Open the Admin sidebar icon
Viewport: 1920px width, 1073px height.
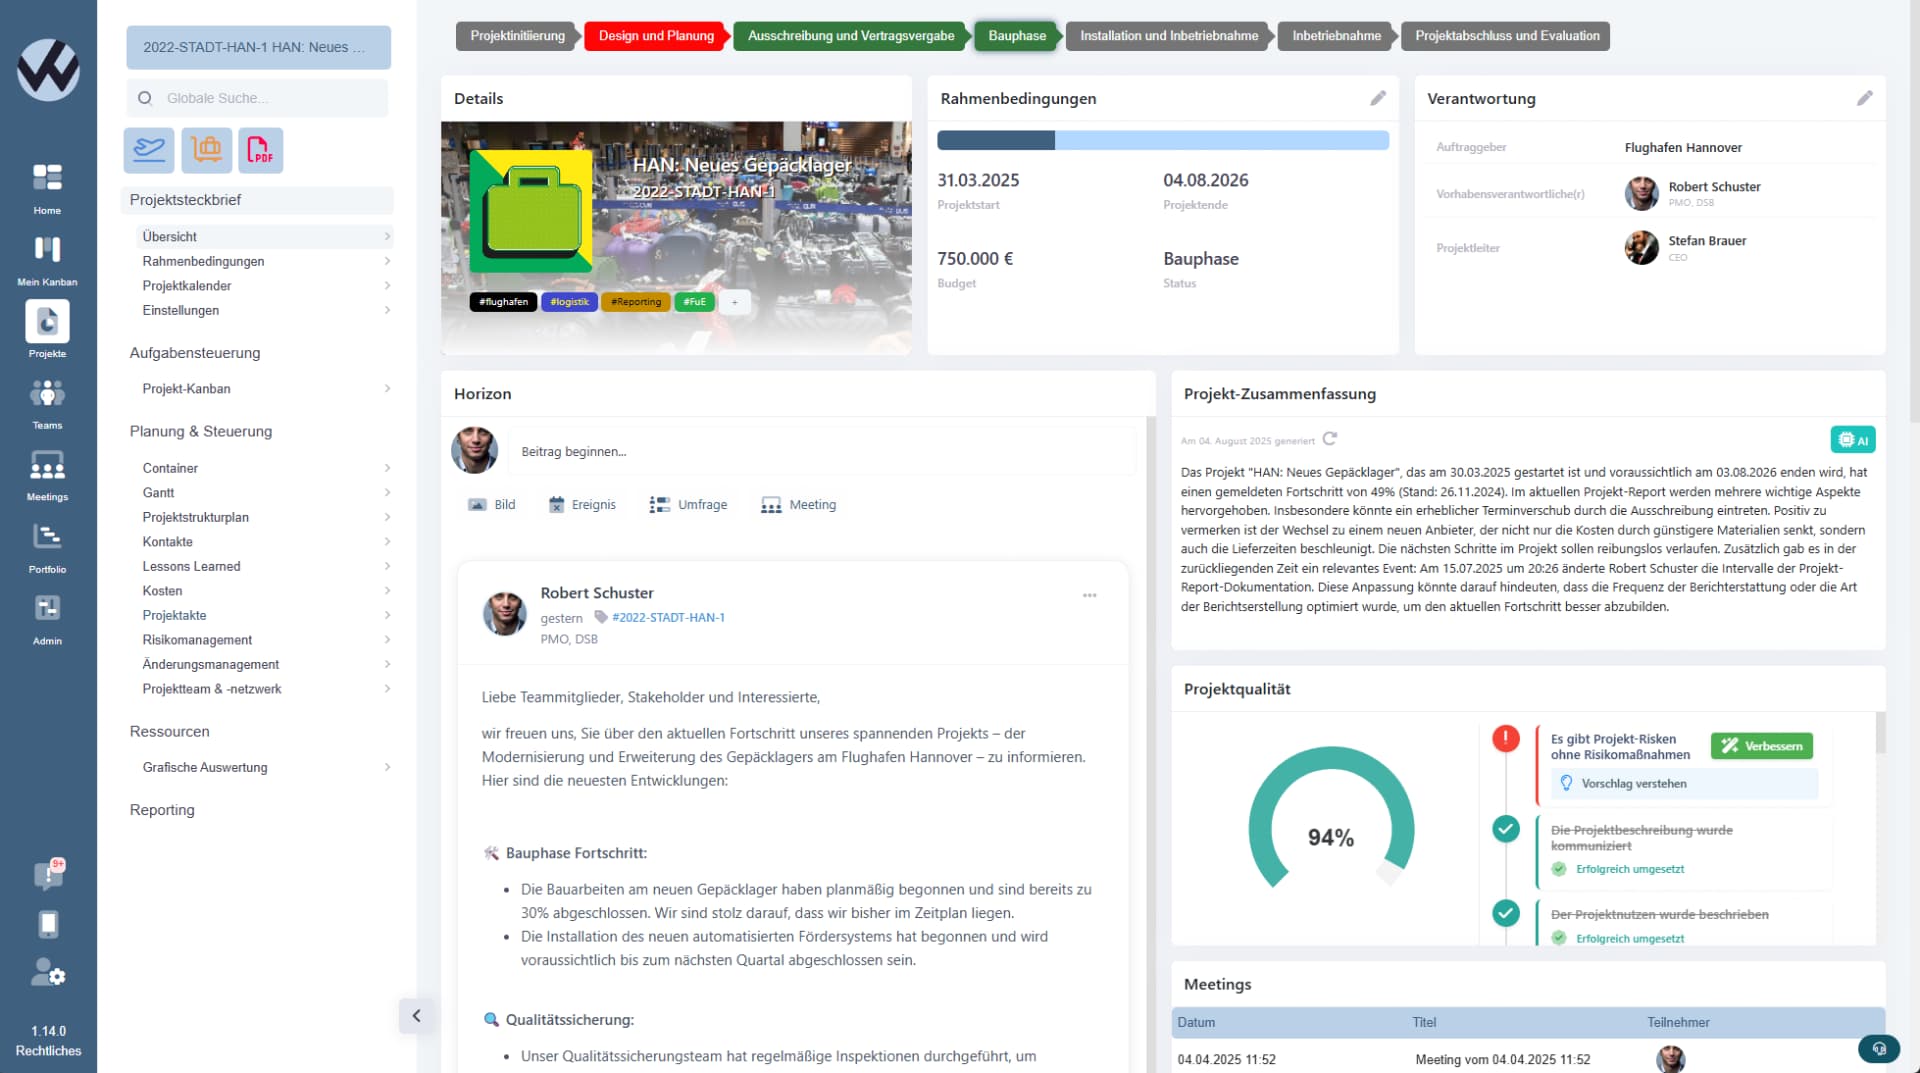tap(47, 608)
